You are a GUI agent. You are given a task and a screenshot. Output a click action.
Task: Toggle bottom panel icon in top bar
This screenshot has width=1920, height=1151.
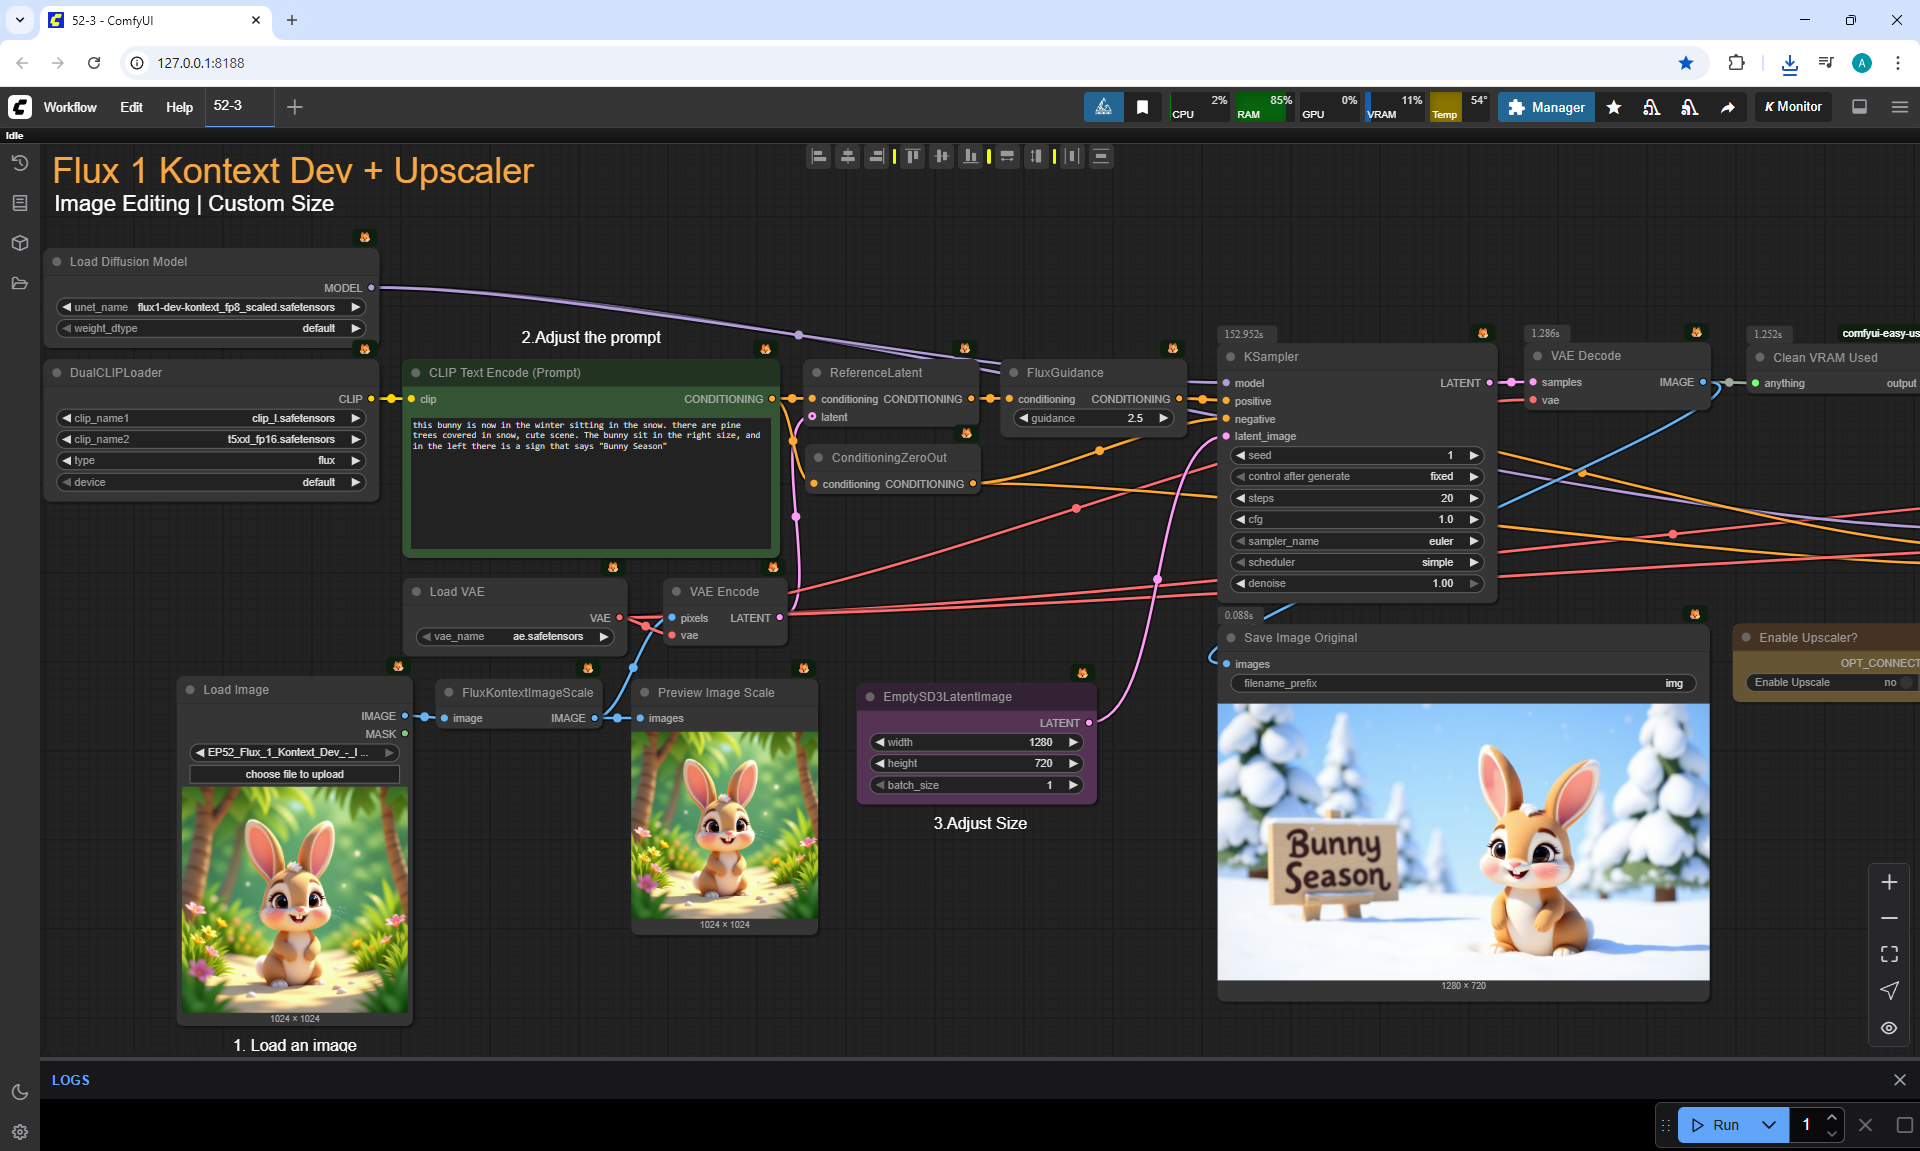click(1860, 107)
